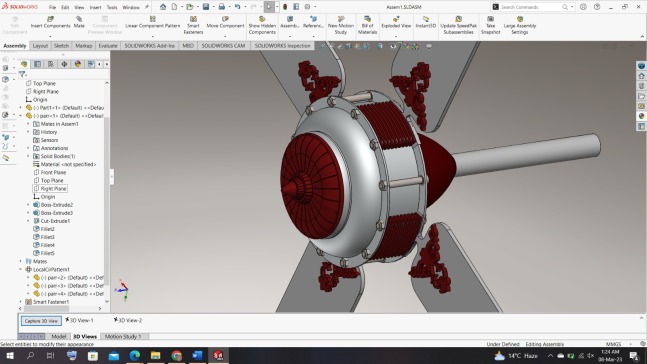Click the Home icon in quick access toolbar
The width and height of the screenshot is (647, 364).
click(163, 7)
